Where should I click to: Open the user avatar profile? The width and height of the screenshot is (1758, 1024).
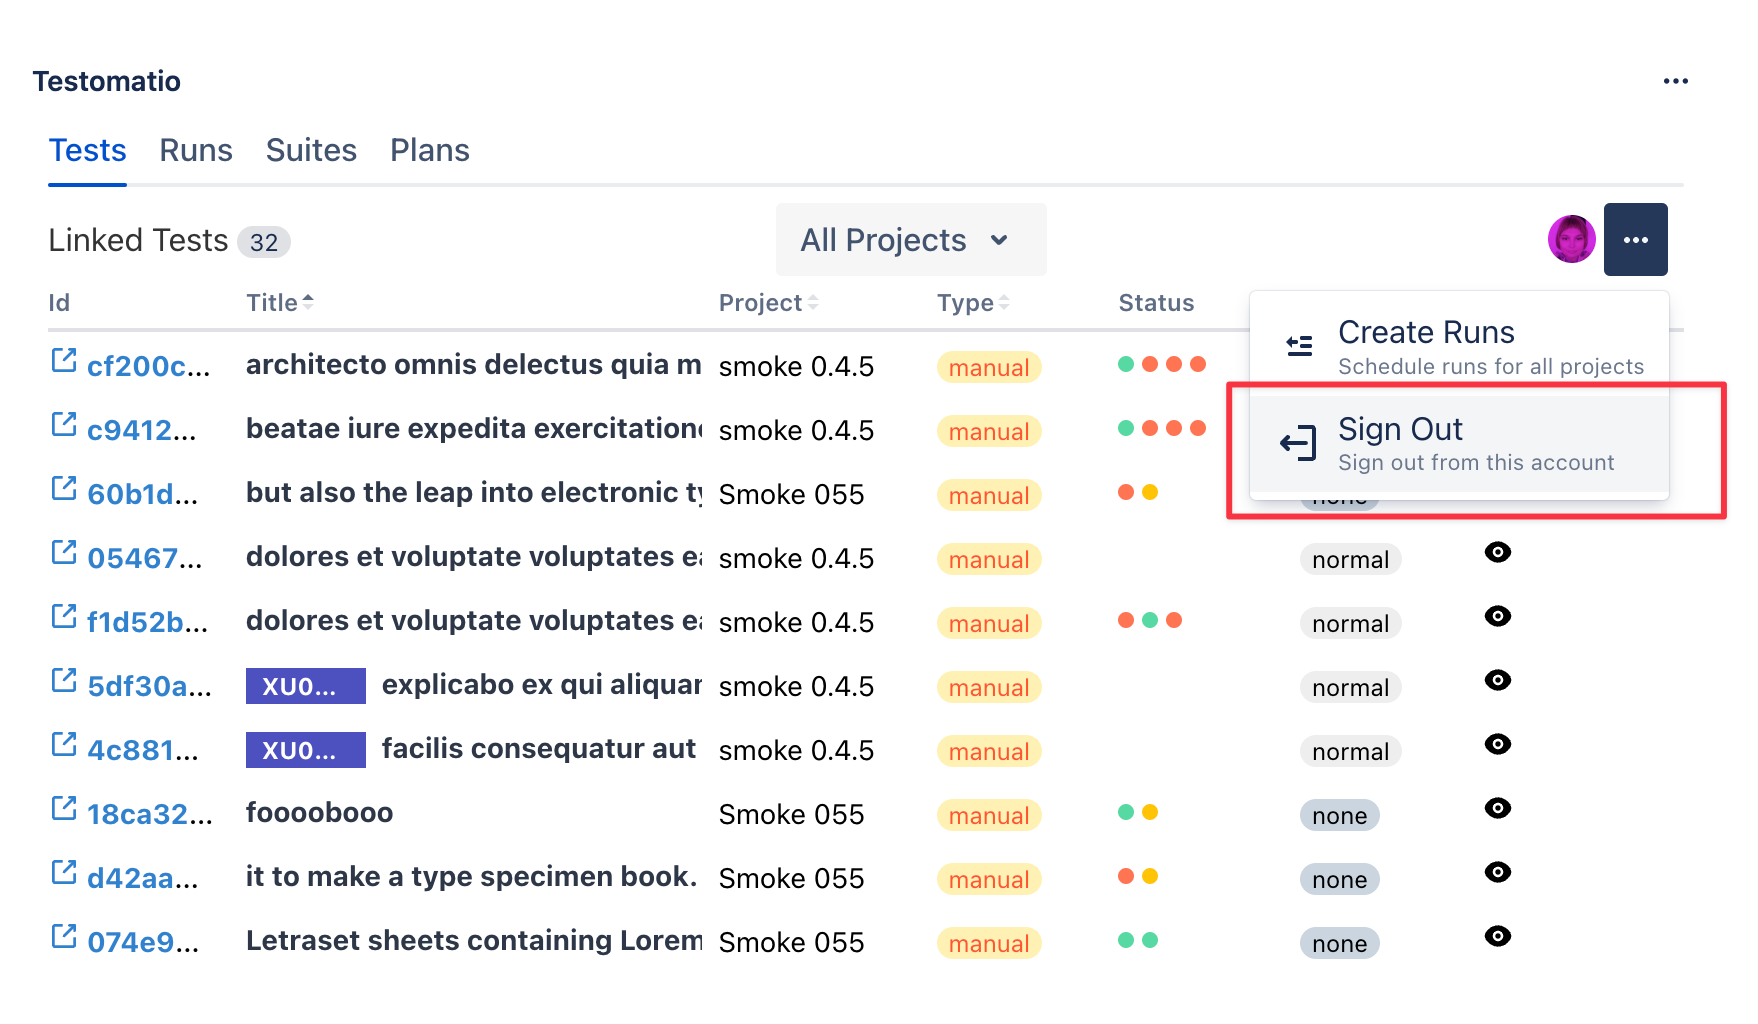pos(1571,240)
